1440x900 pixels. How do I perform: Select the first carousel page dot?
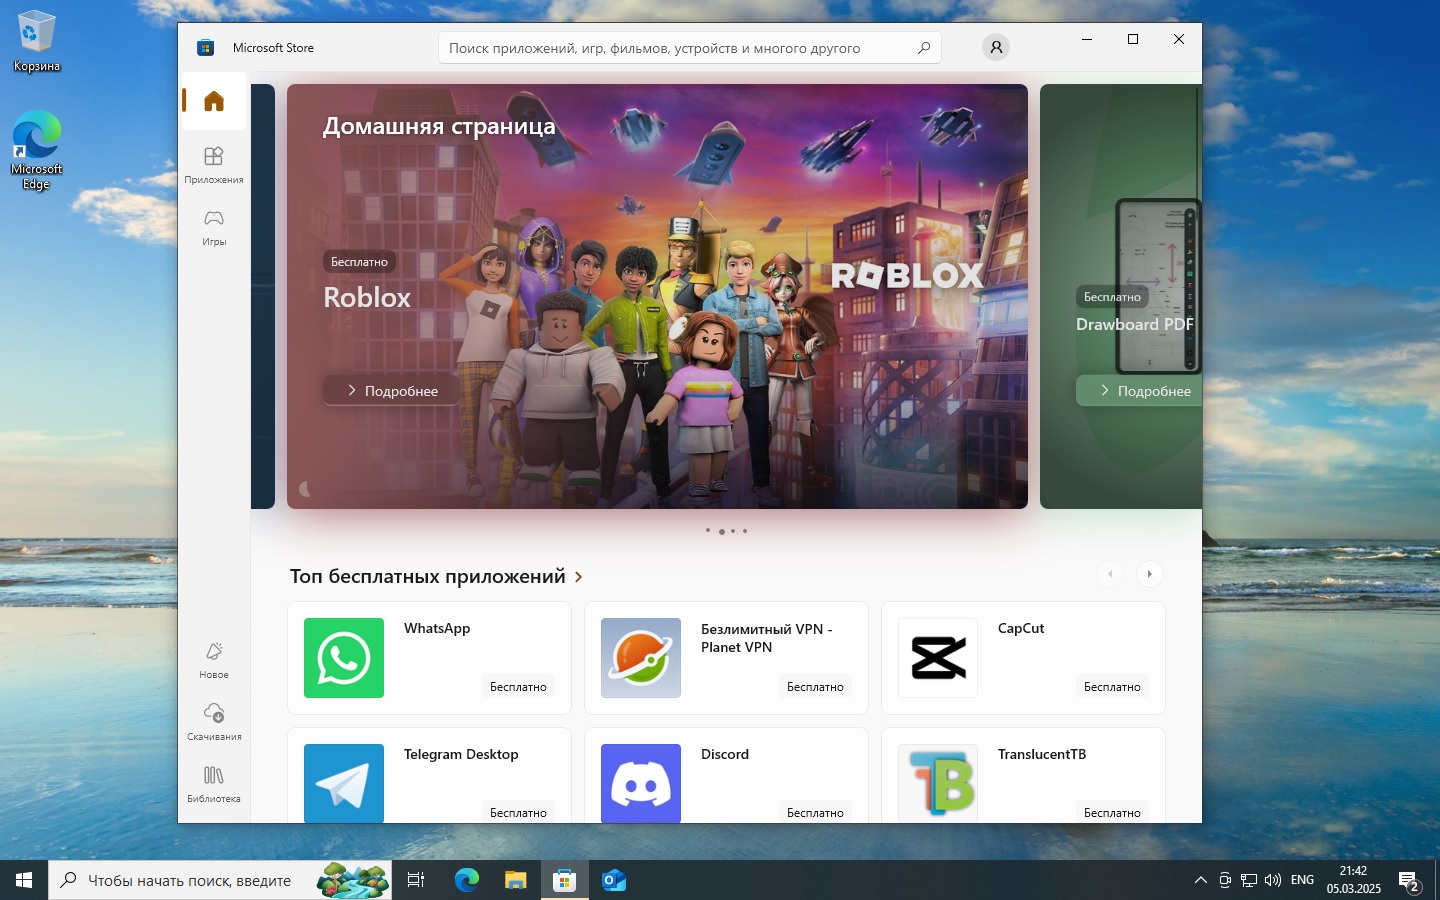pos(708,530)
